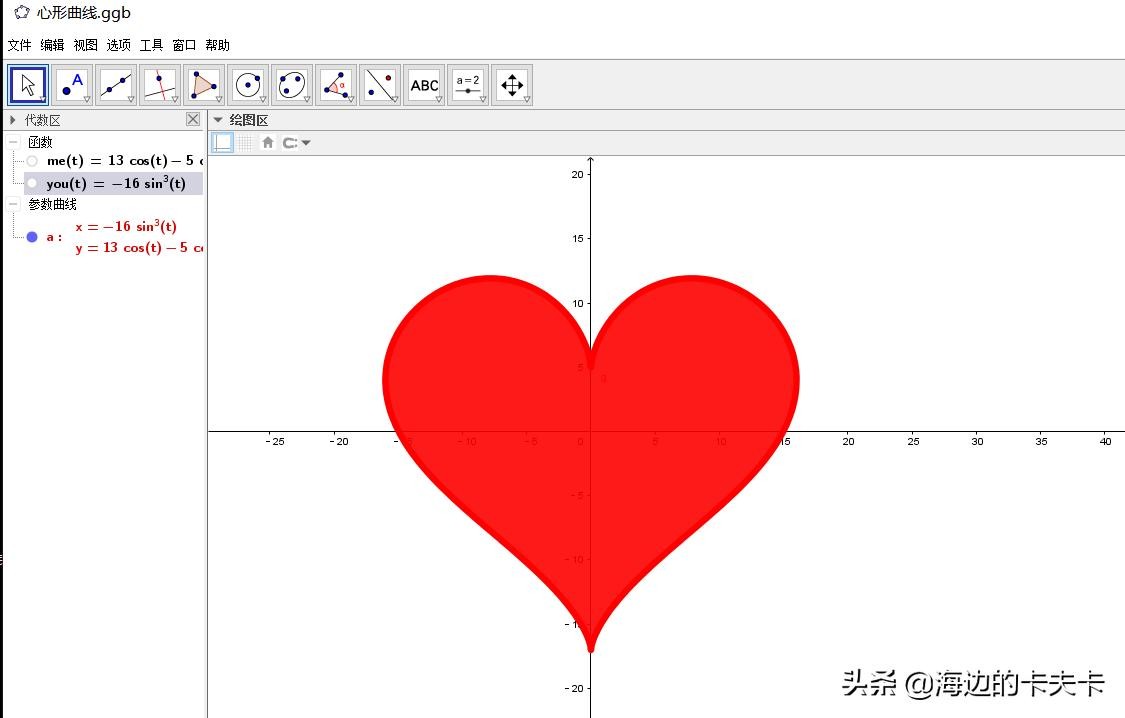Collapse the 参数曲线 tree group

(x=14, y=204)
